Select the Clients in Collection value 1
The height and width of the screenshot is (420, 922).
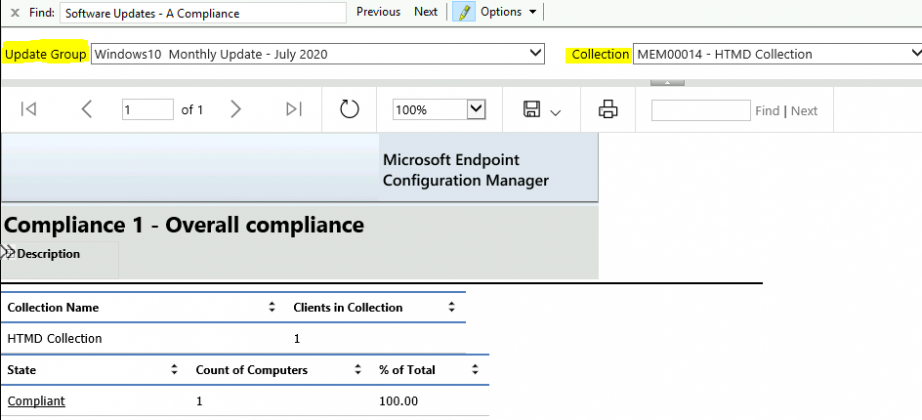pyautogui.click(x=297, y=339)
